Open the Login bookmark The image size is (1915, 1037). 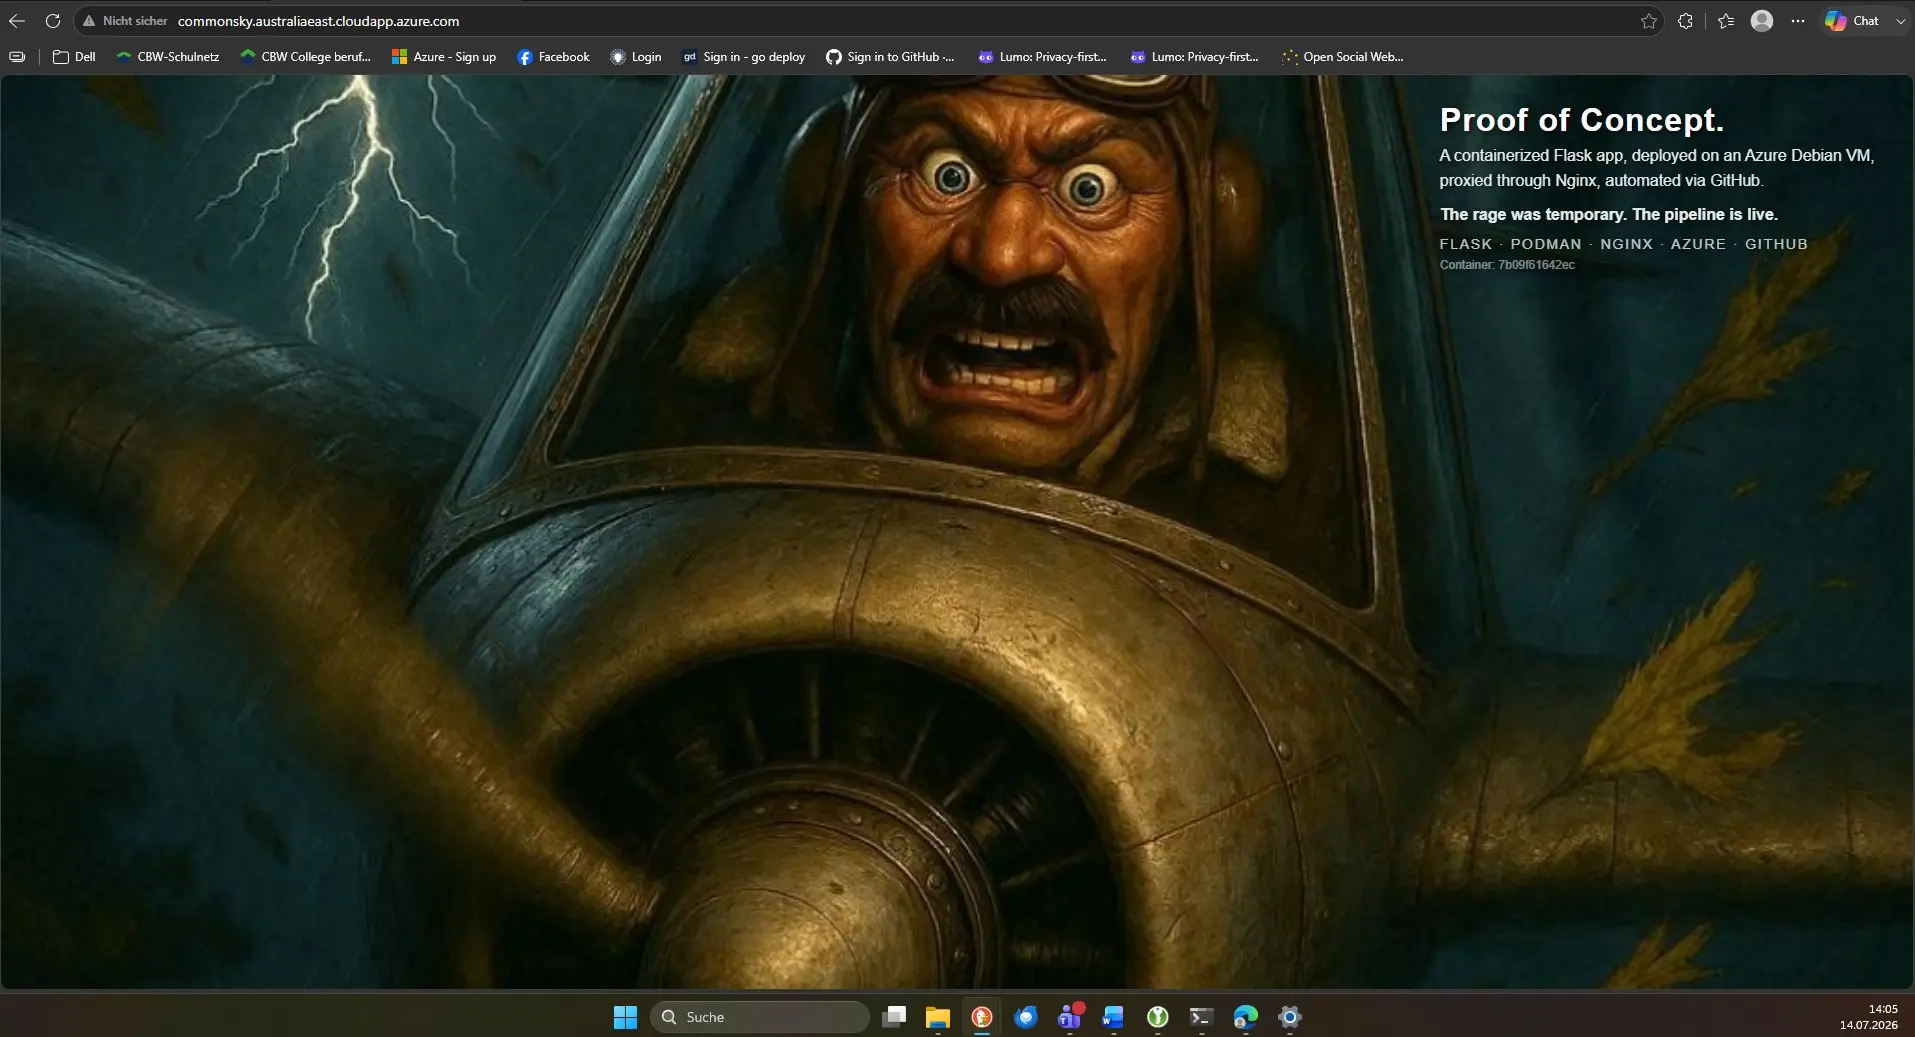(x=636, y=57)
